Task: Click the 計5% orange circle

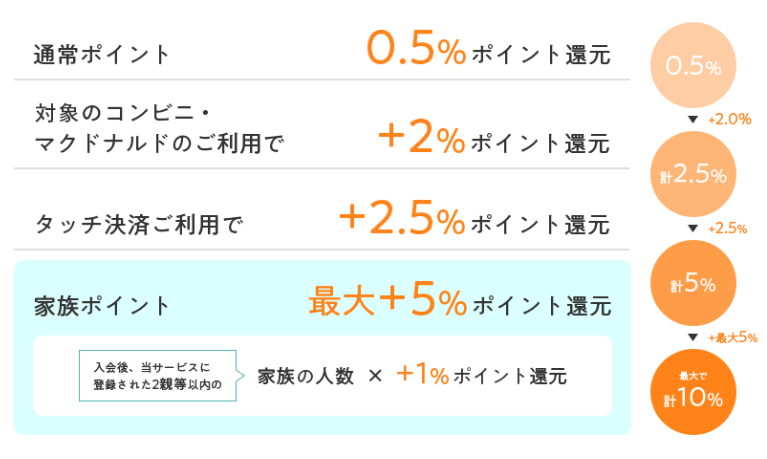Action: 693,283
